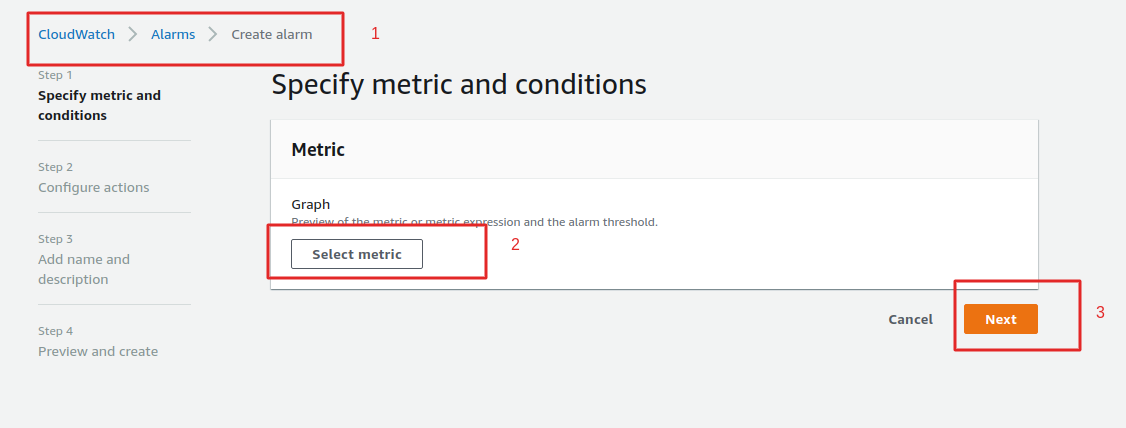
Task: Click the Step 2 label
Action: coord(55,167)
